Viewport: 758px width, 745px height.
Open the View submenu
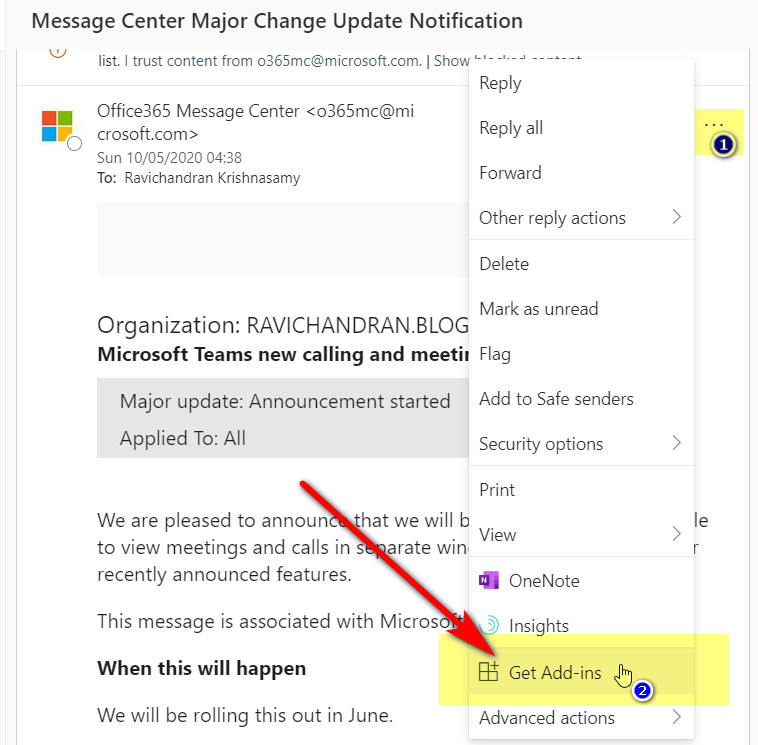click(676, 534)
